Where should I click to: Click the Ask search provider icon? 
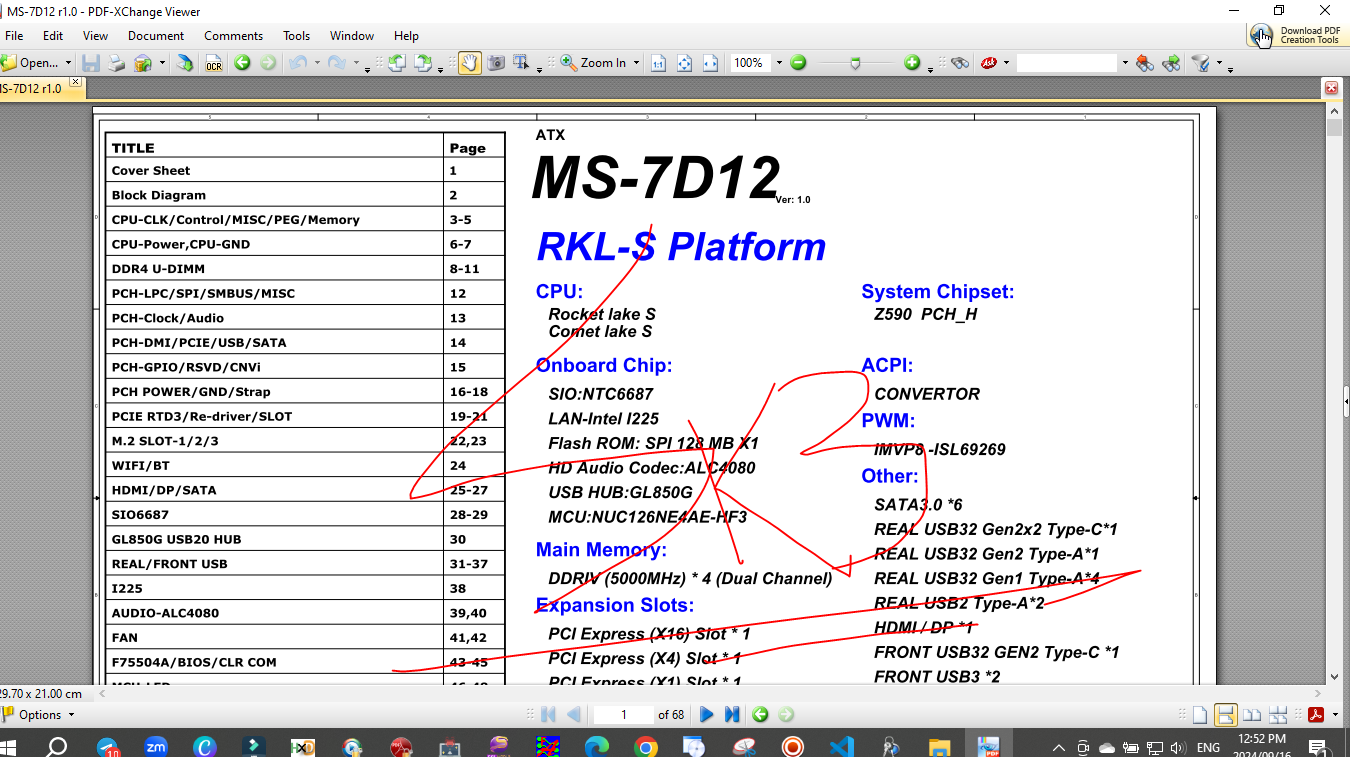point(989,63)
